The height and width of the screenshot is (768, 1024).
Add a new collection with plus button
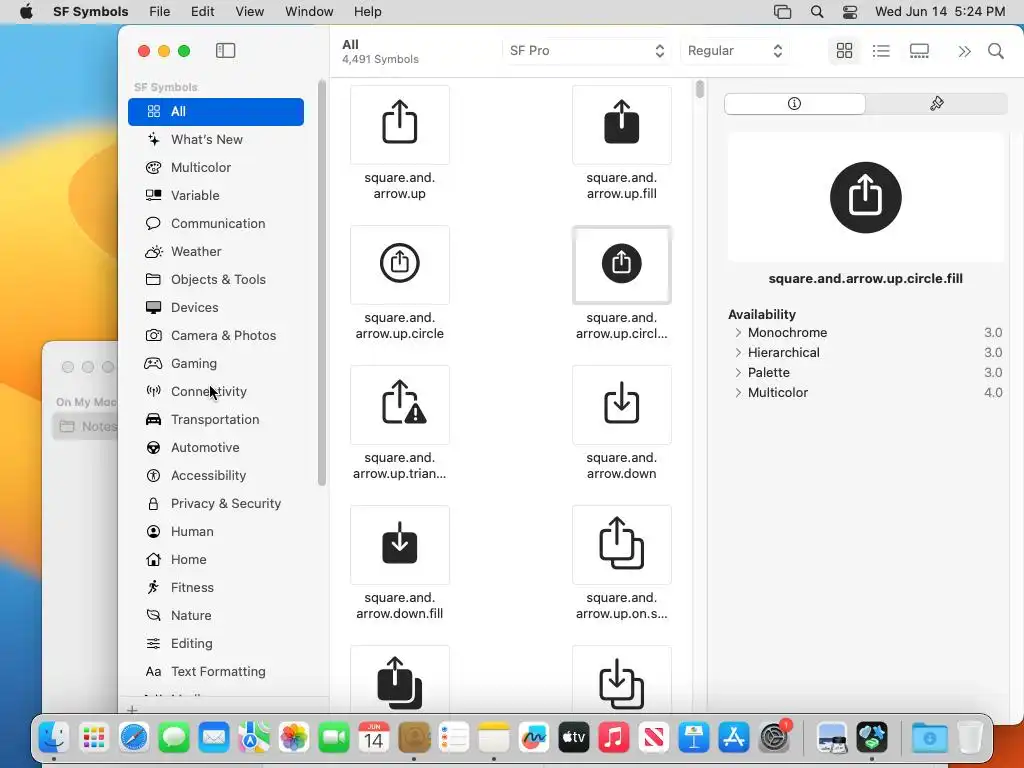coord(133,709)
